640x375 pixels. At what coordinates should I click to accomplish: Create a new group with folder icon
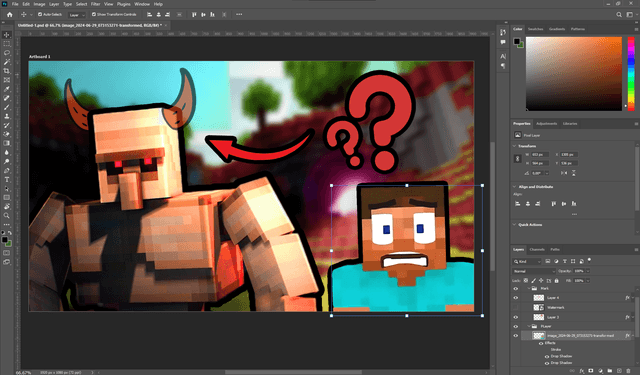point(610,371)
